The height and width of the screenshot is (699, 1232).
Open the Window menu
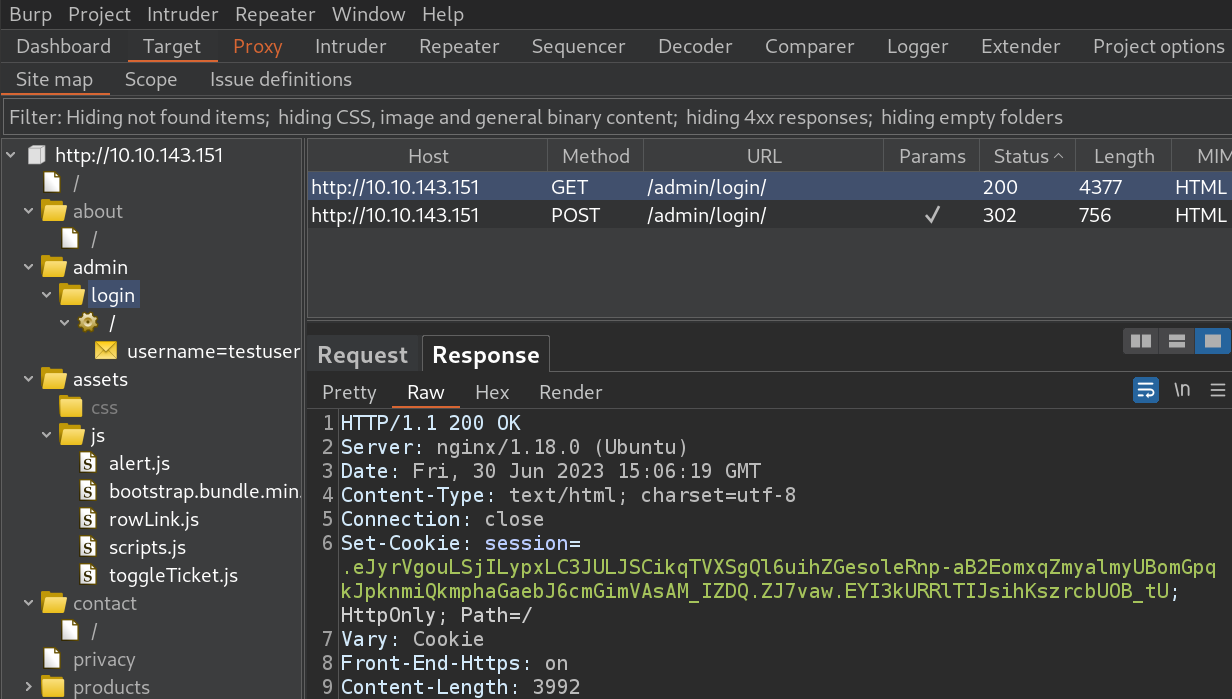coord(369,14)
